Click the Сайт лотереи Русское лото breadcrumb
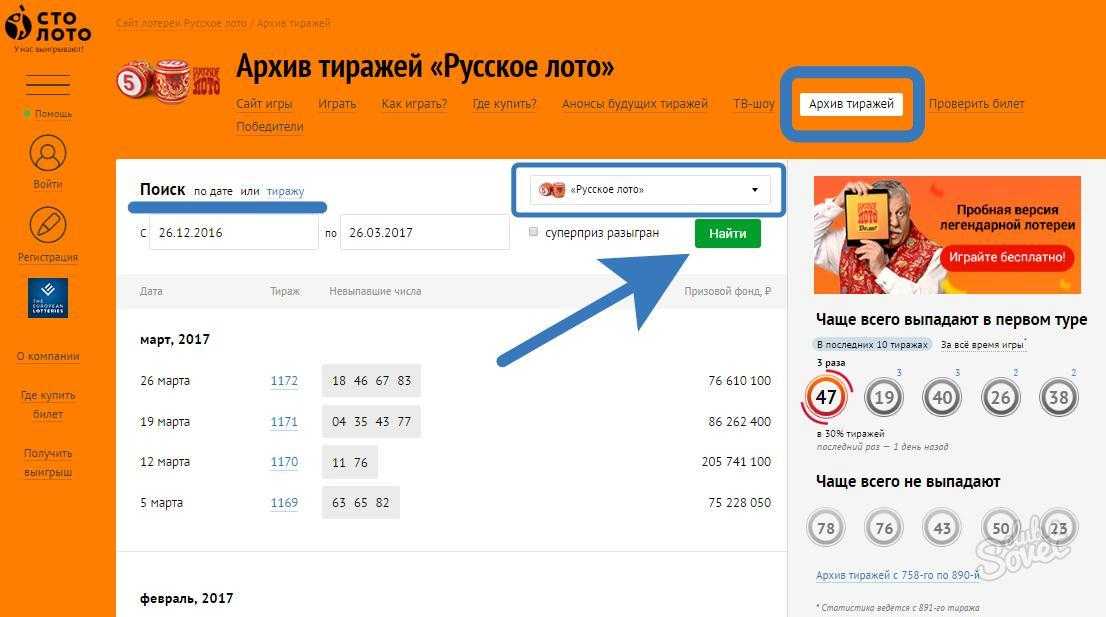The height and width of the screenshot is (617, 1106). [181, 23]
